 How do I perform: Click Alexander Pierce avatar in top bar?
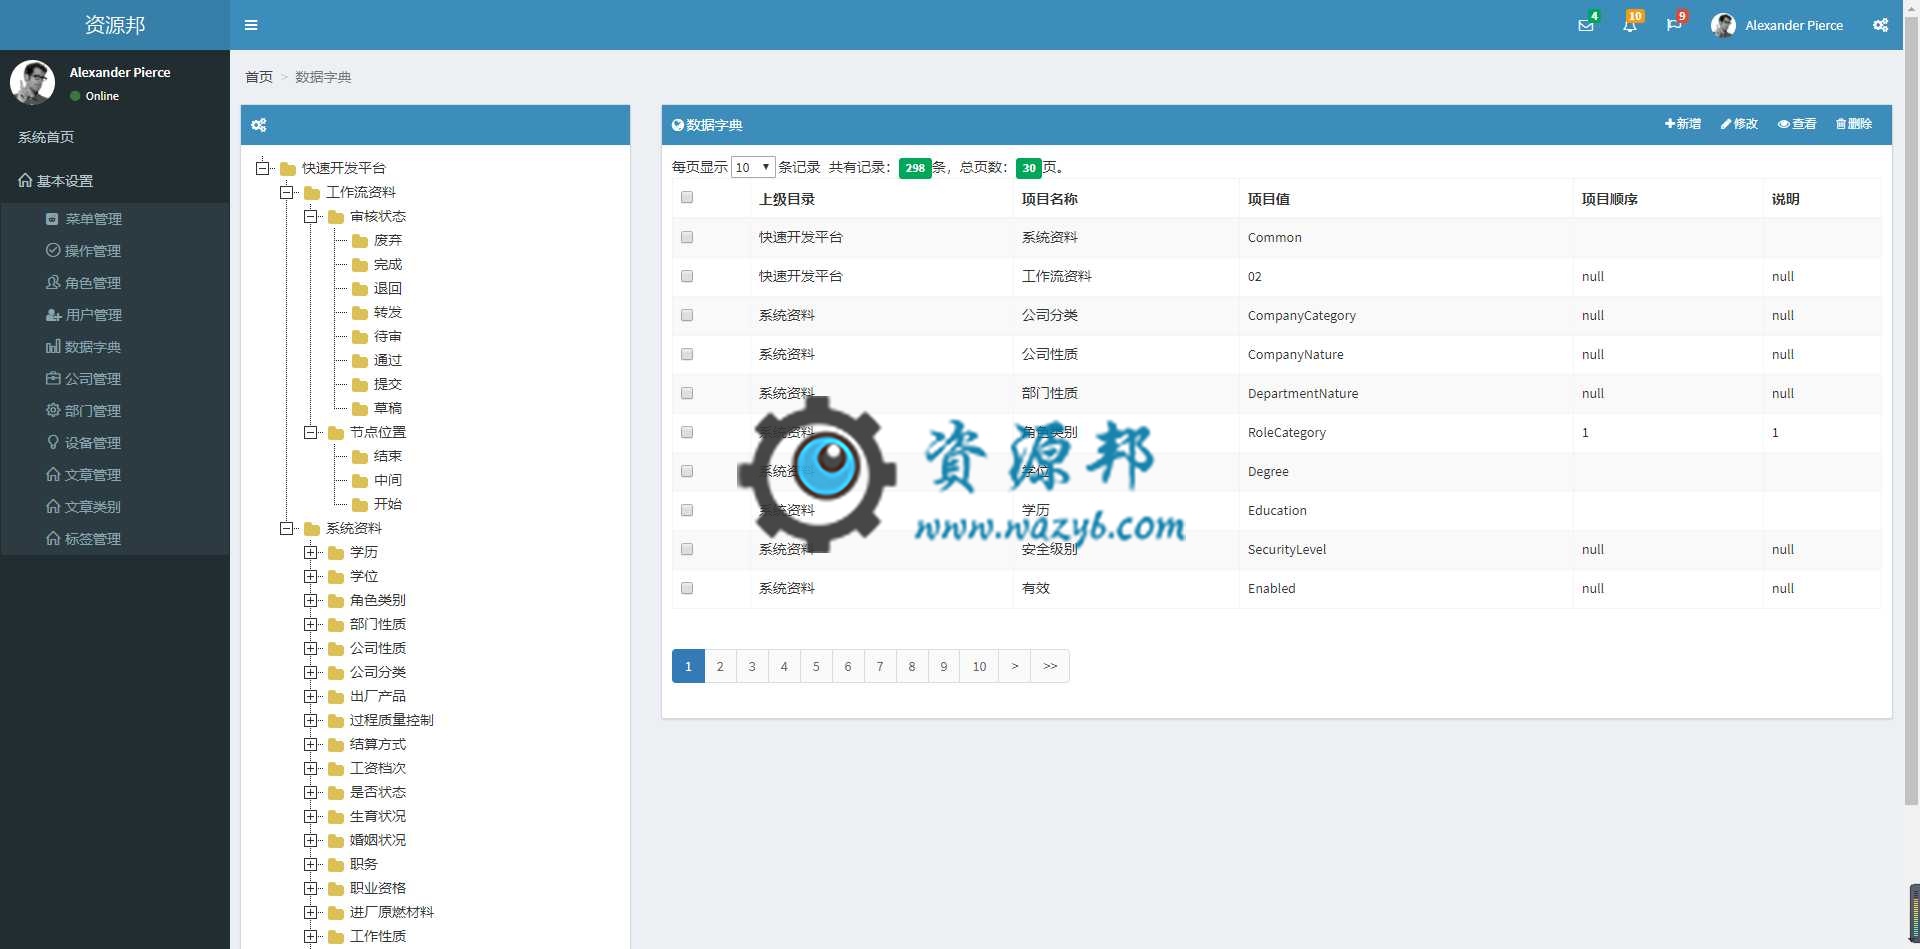[1723, 25]
